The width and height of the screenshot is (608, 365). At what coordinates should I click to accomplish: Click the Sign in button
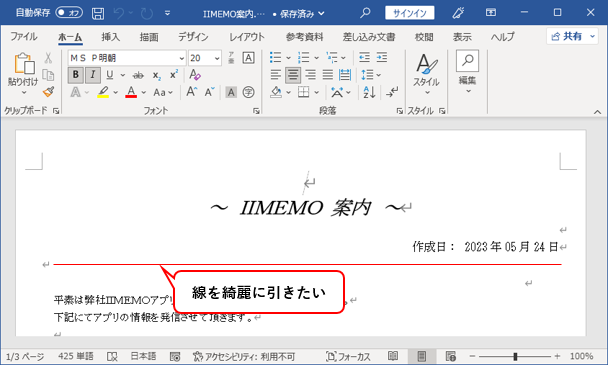pyautogui.click(x=409, y=13)
